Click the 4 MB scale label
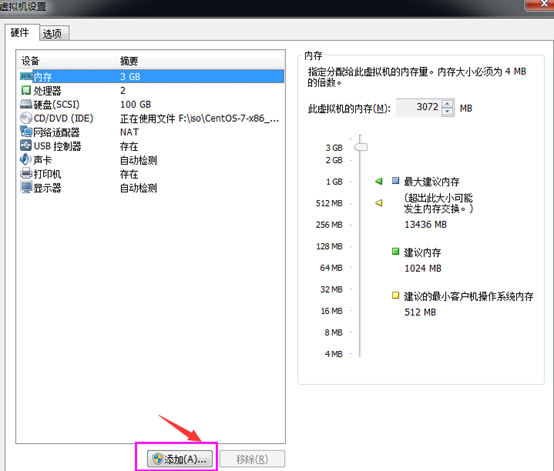The height and width of the screenshot is (471, 554). click(x=334, y=354)
